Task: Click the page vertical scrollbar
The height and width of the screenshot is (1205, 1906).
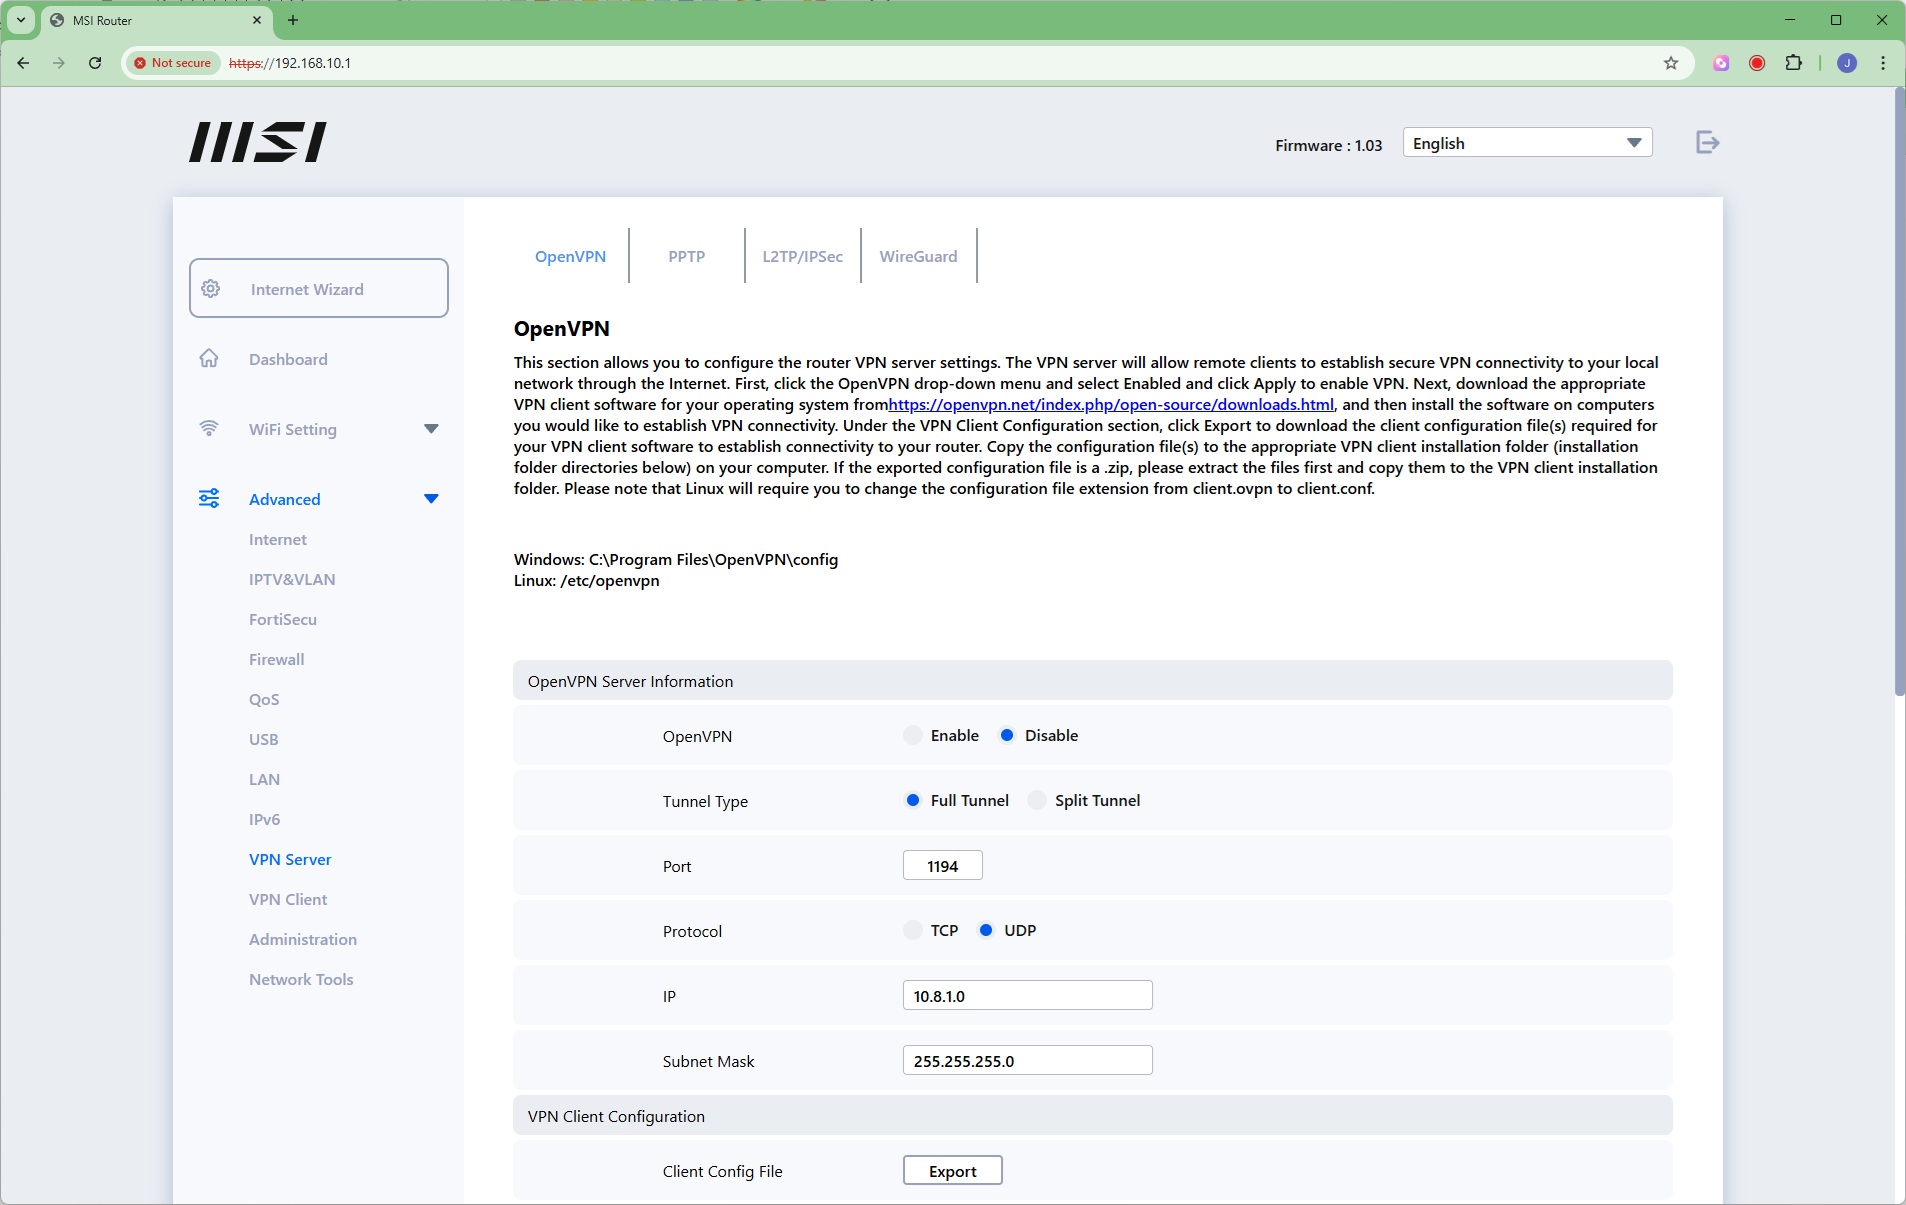Action: click(x=1898, y=400)
